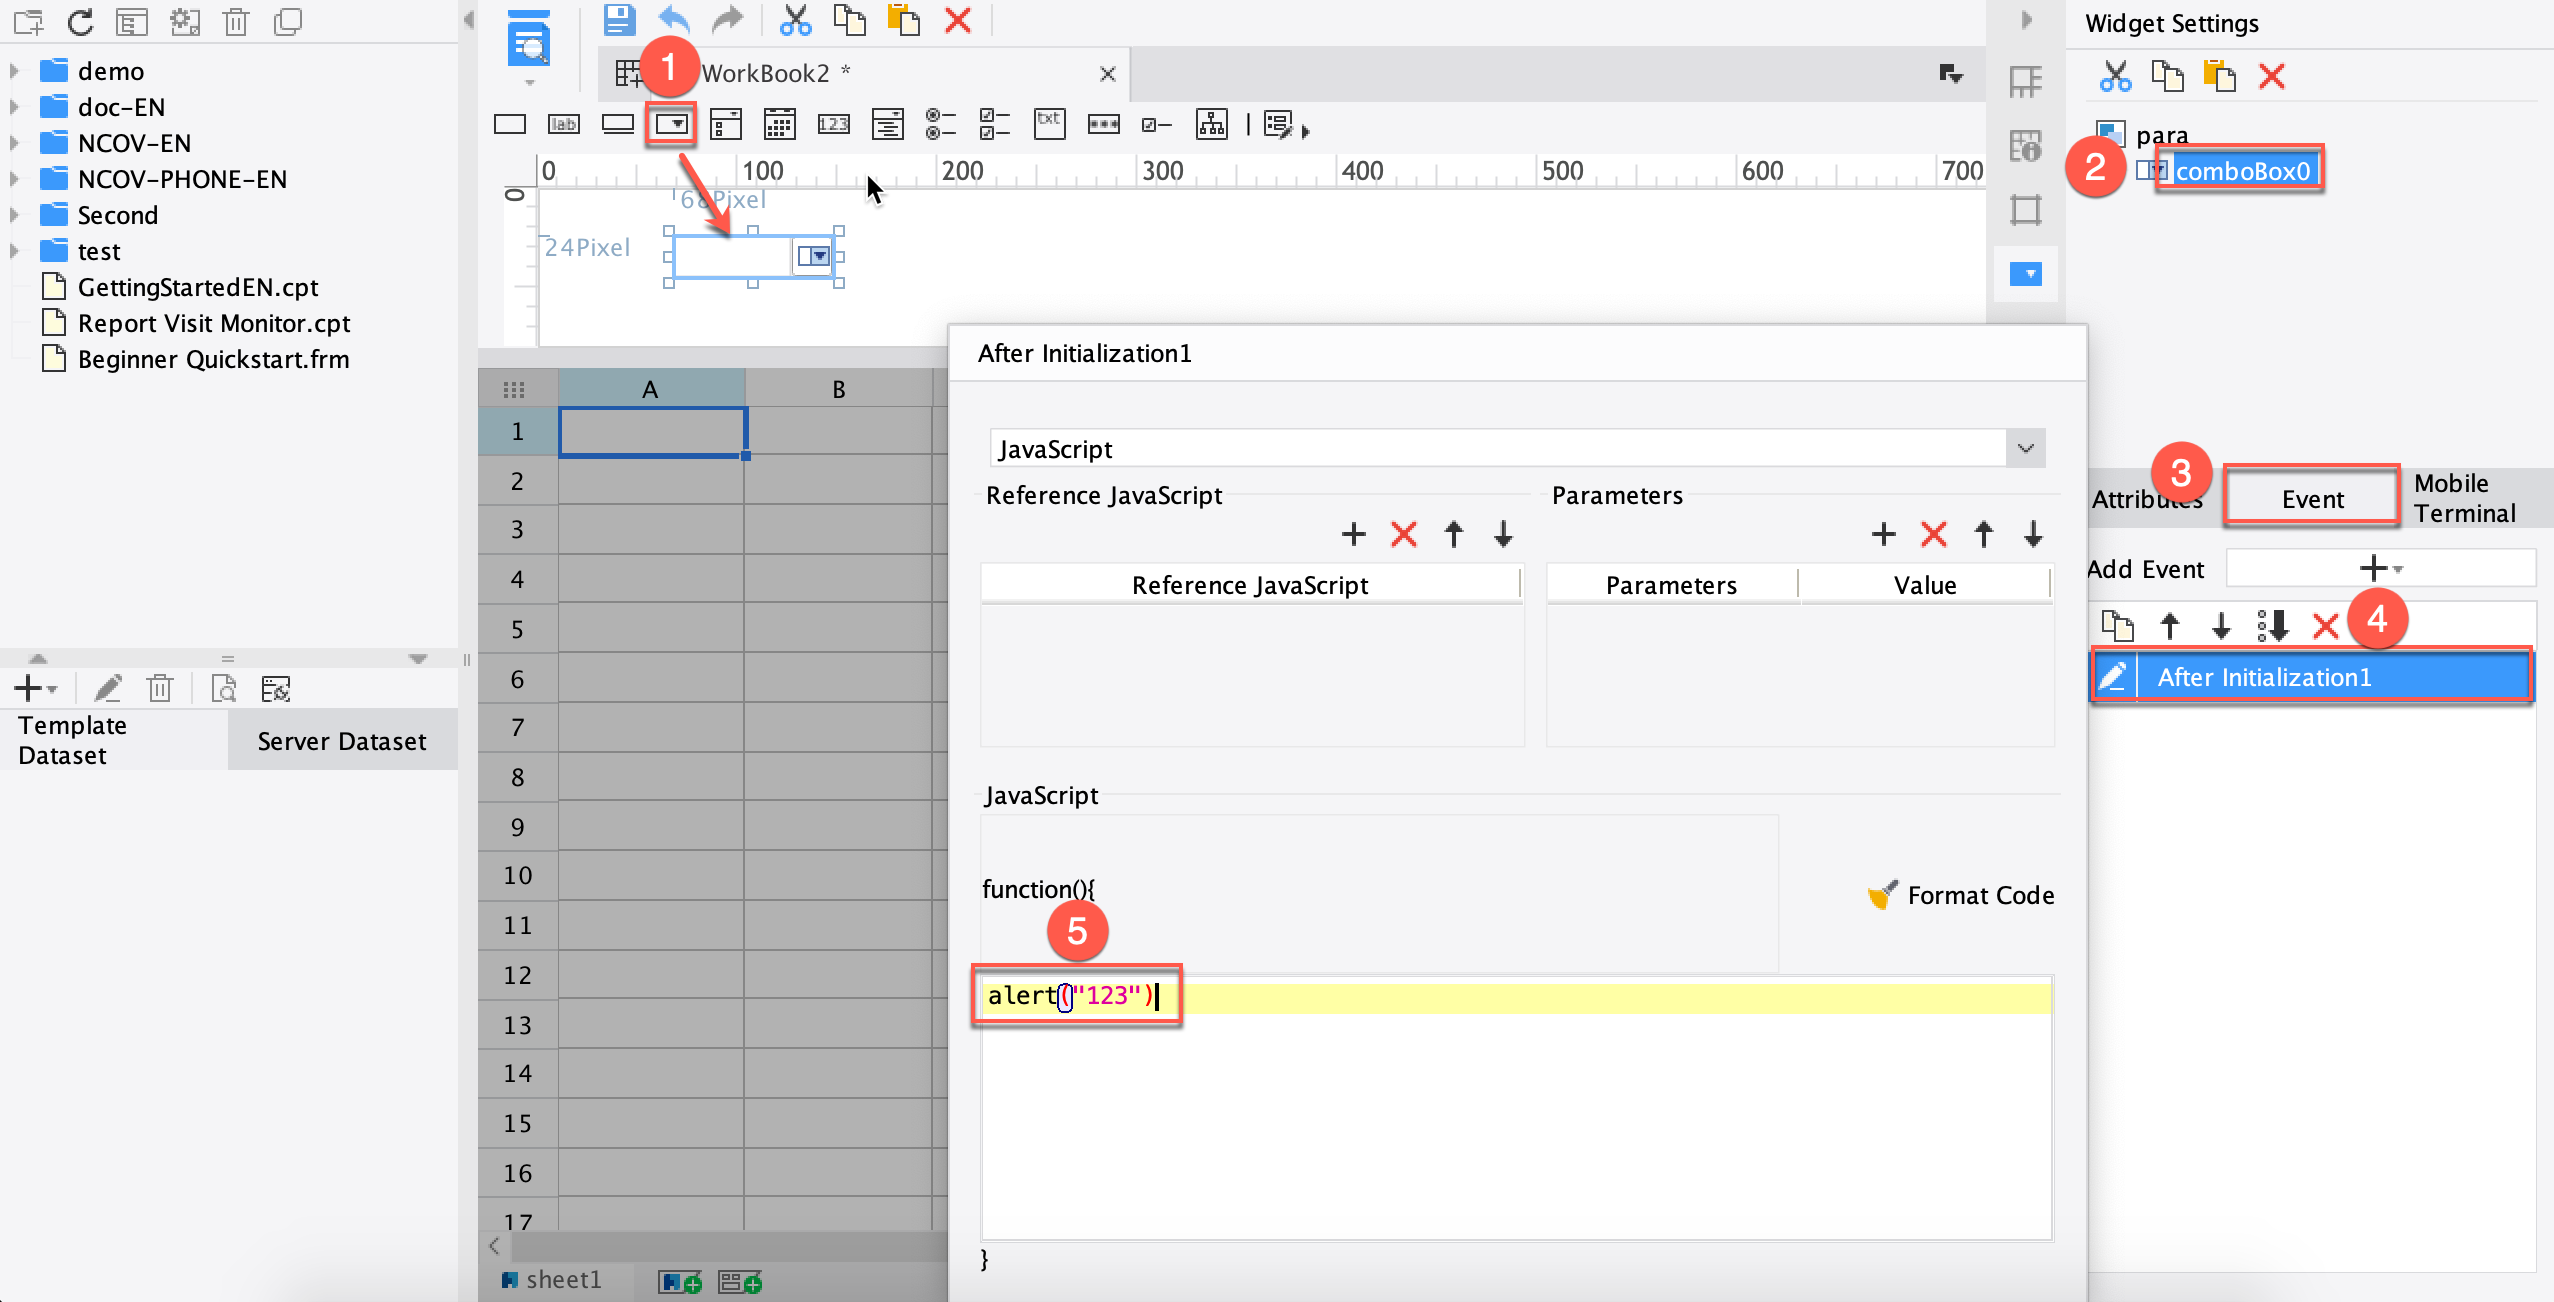Switch to the Event tab
Viewport: 2554px width, 1302px height.
pos(2312,498)
